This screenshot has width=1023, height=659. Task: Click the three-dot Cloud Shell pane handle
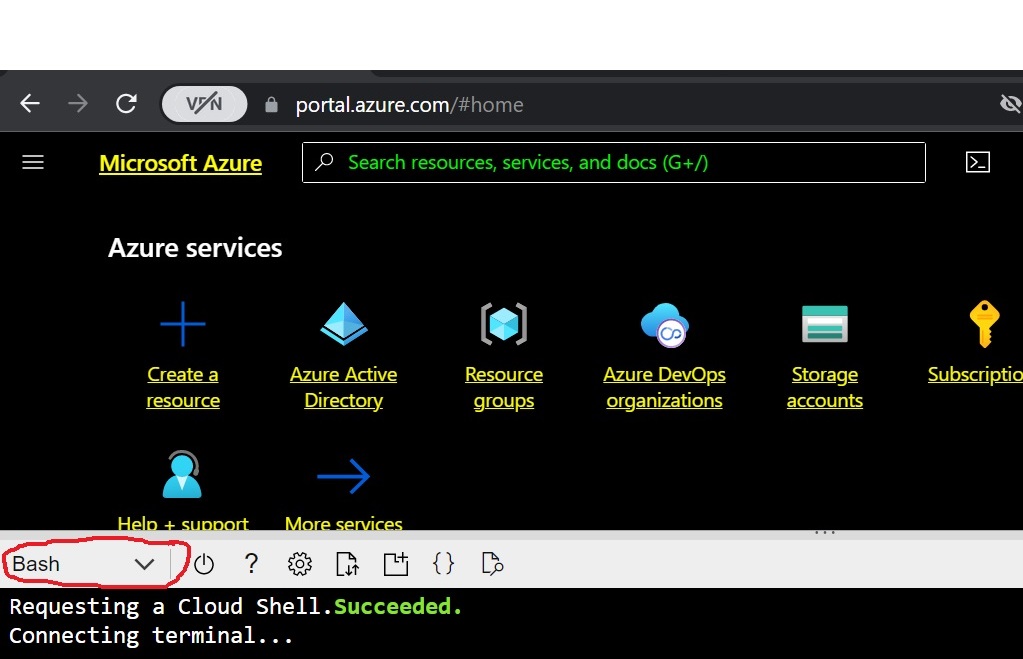point(825,533)
